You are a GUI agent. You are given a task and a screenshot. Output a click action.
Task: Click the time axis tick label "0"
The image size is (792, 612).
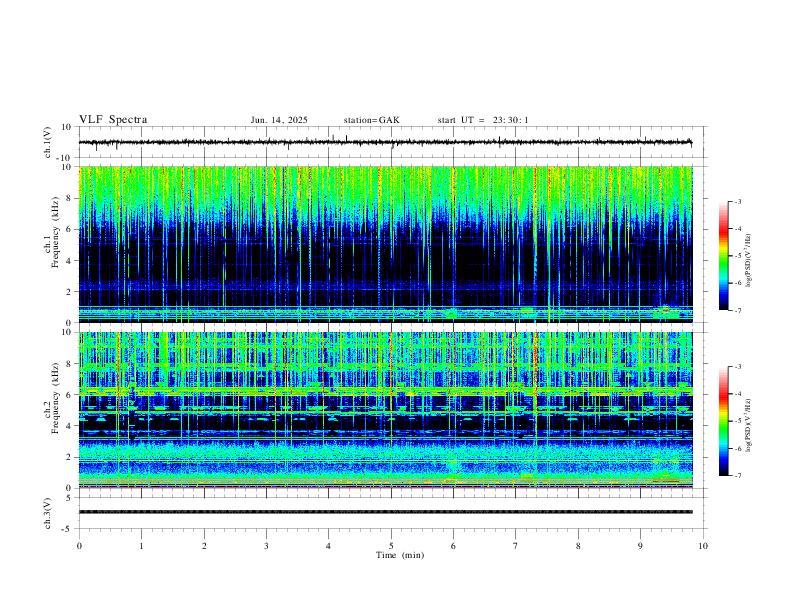point(79,546)
